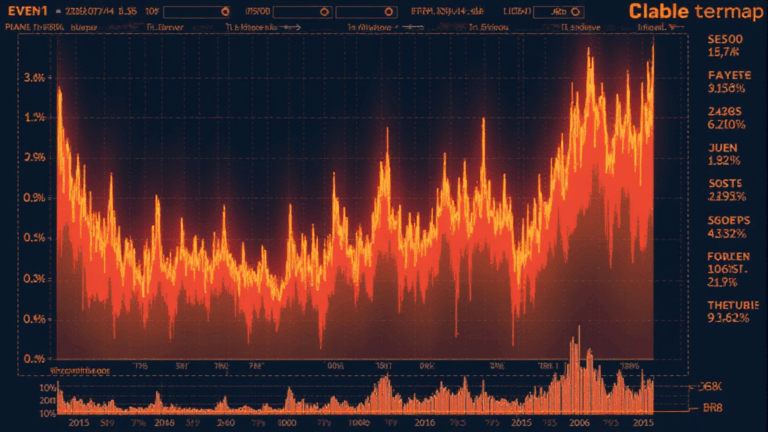
Task: Click the EVEN1 ticker label
Action: pos(27,11)
